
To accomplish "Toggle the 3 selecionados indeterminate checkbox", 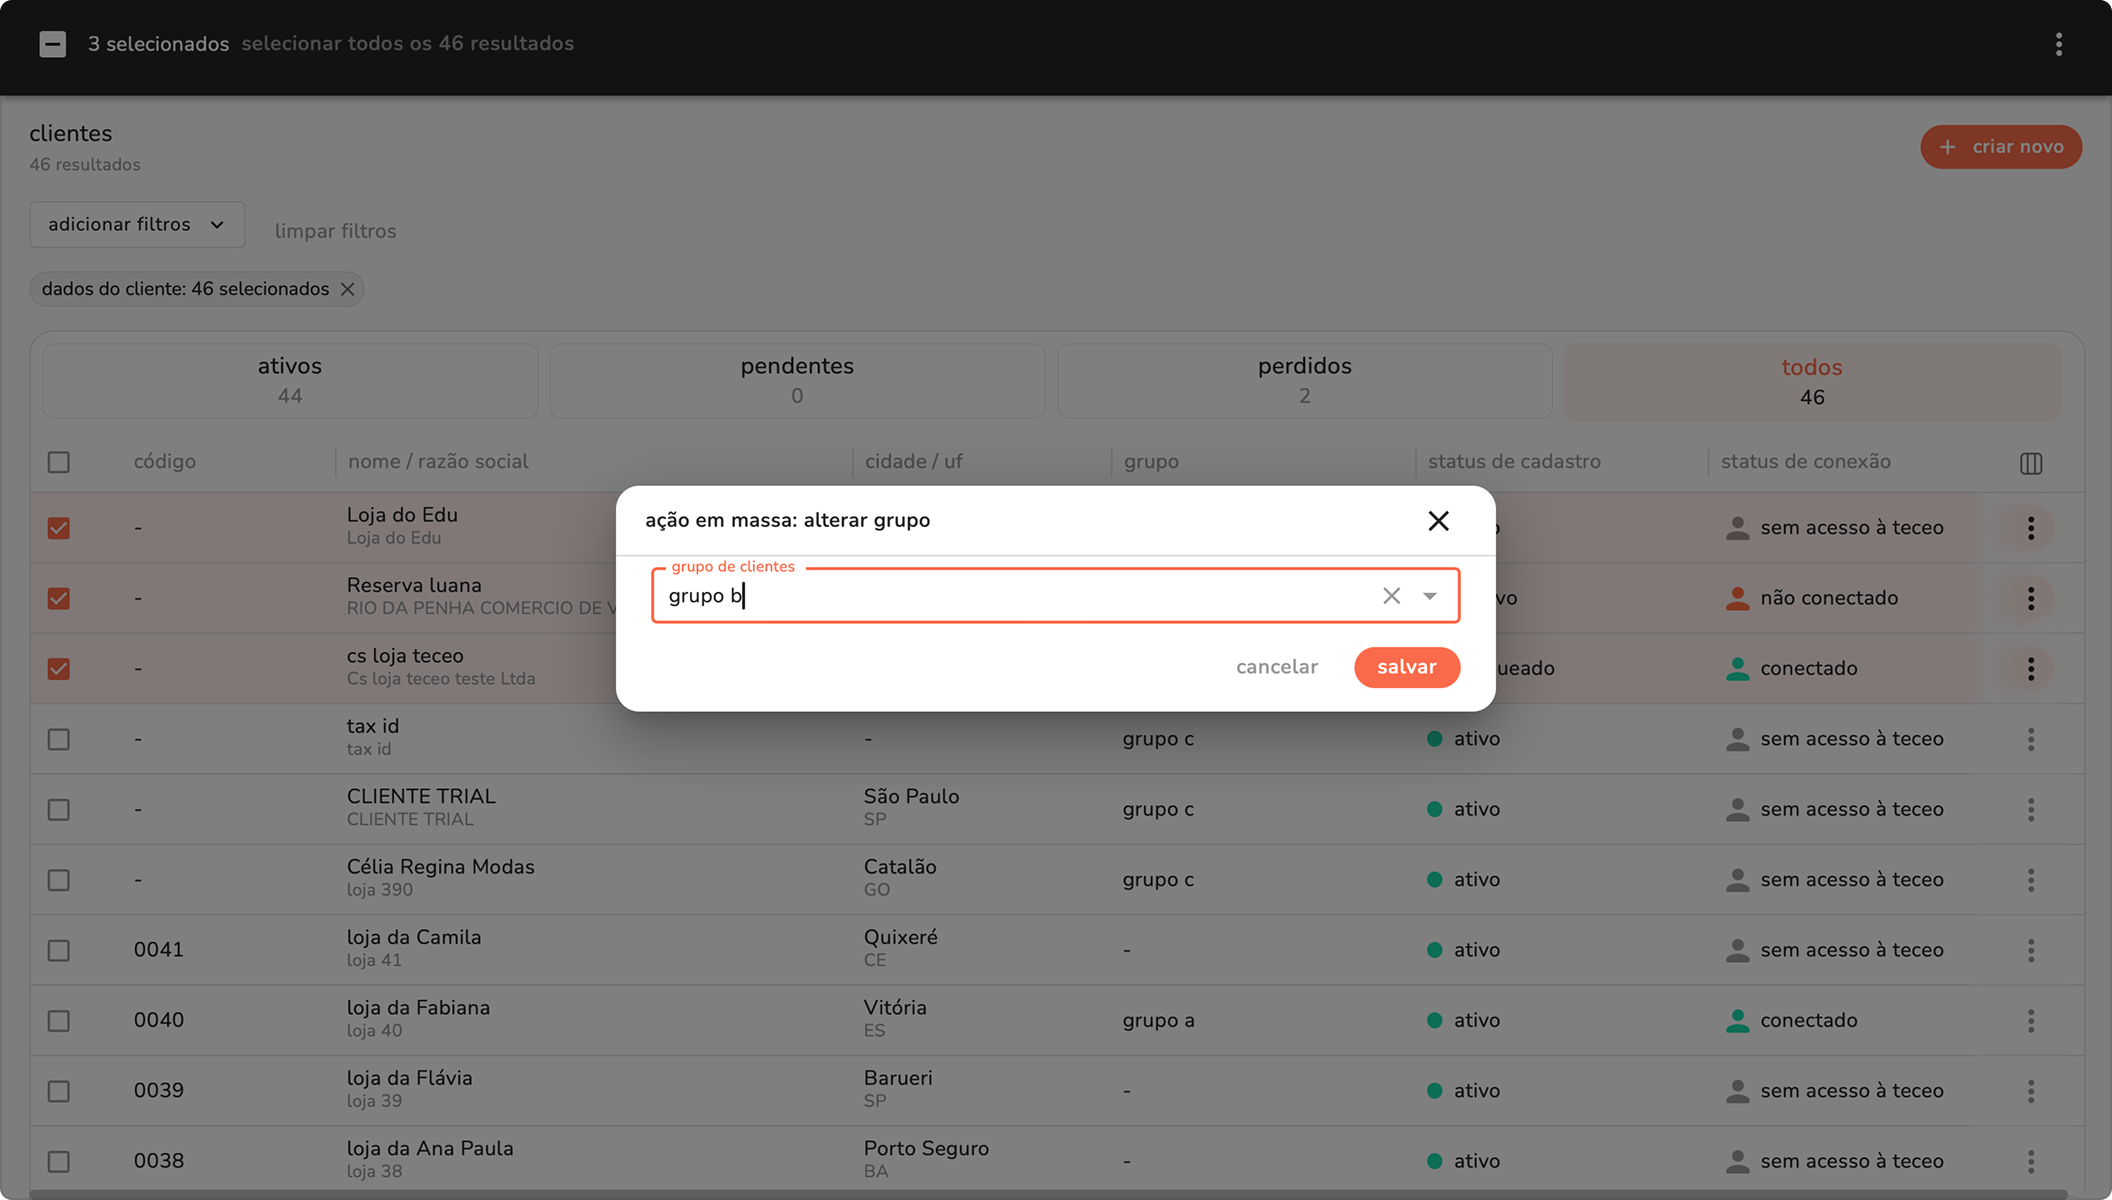I will point(53,44).
